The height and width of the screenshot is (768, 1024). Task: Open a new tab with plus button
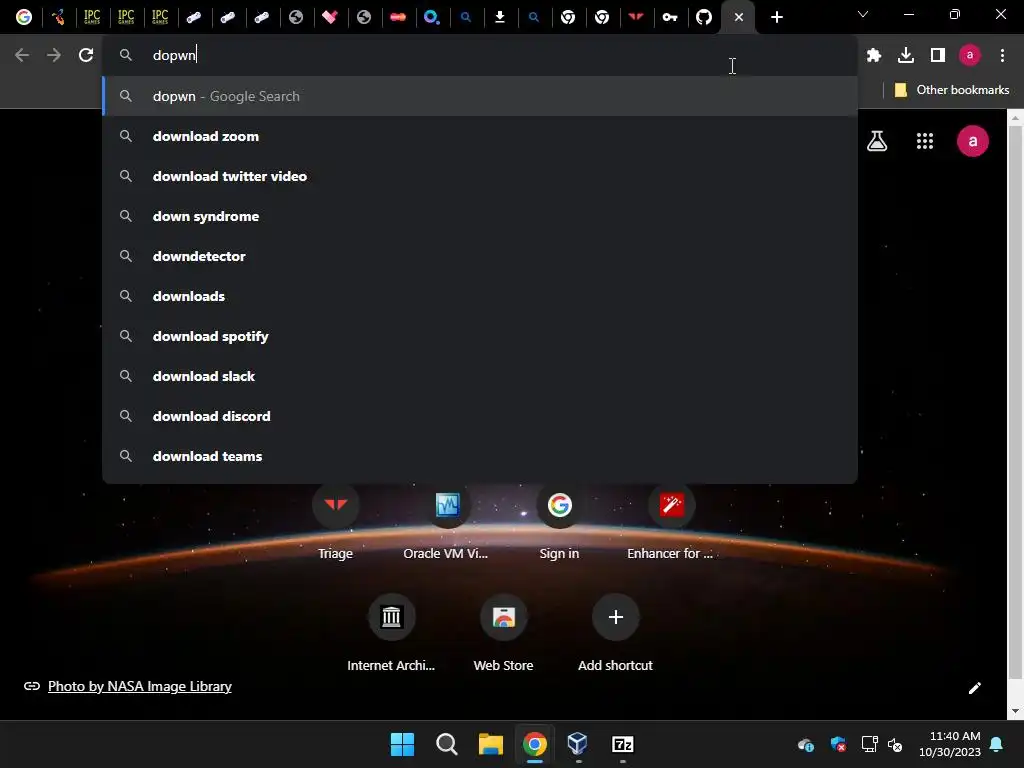pyautogui.click(x=776, y=17)
